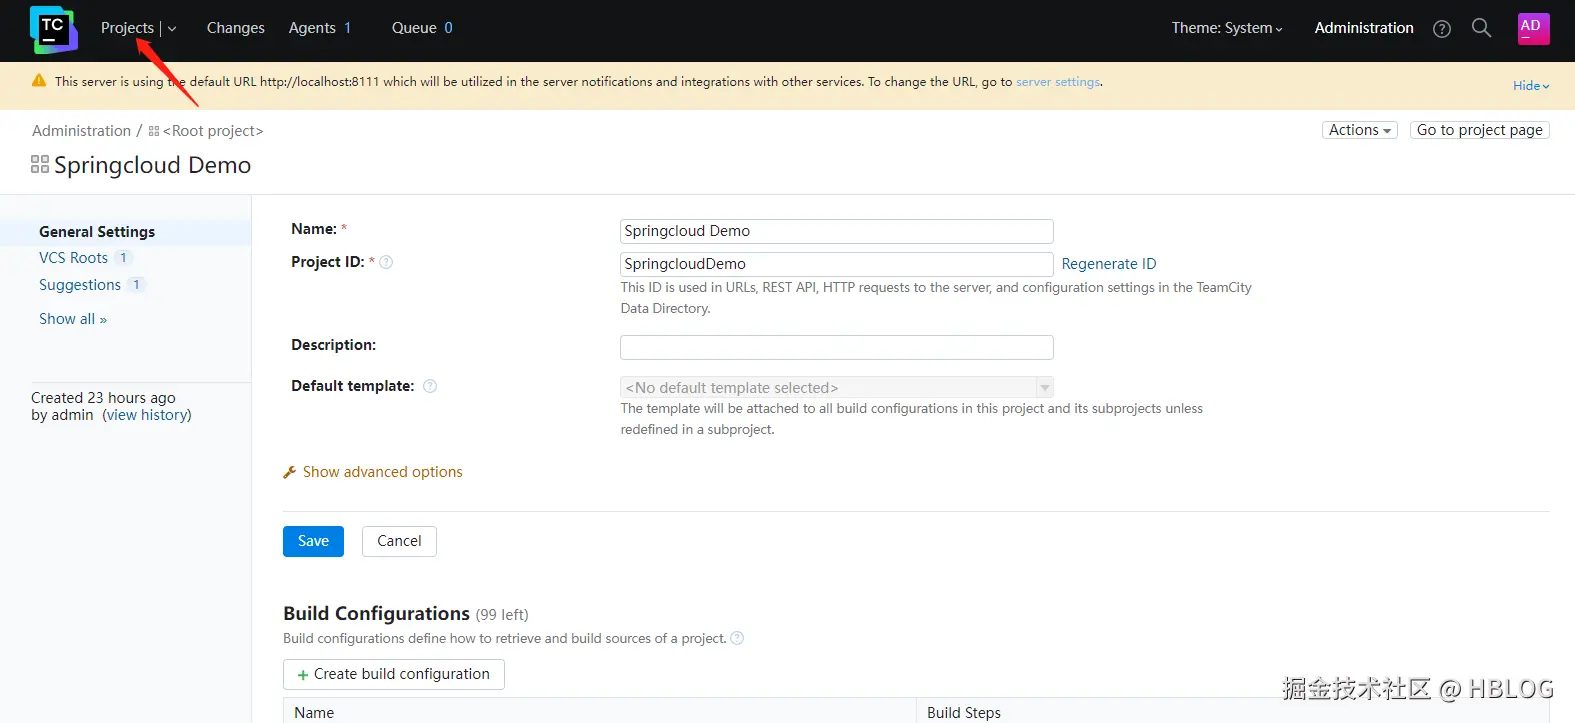Open the default template combo box

coord(836,388)
